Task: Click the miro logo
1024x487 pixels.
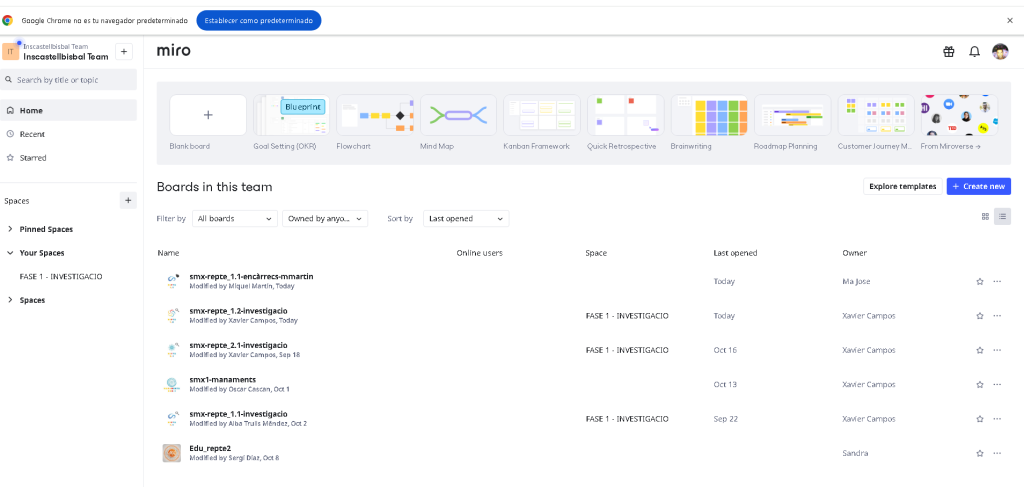Action: 173,50
